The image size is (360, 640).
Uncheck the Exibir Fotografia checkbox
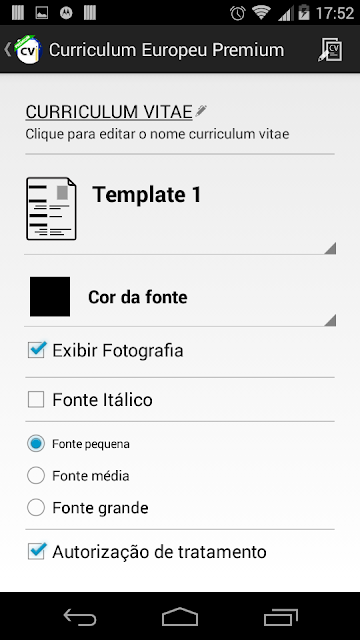click(x=36, y=350)
